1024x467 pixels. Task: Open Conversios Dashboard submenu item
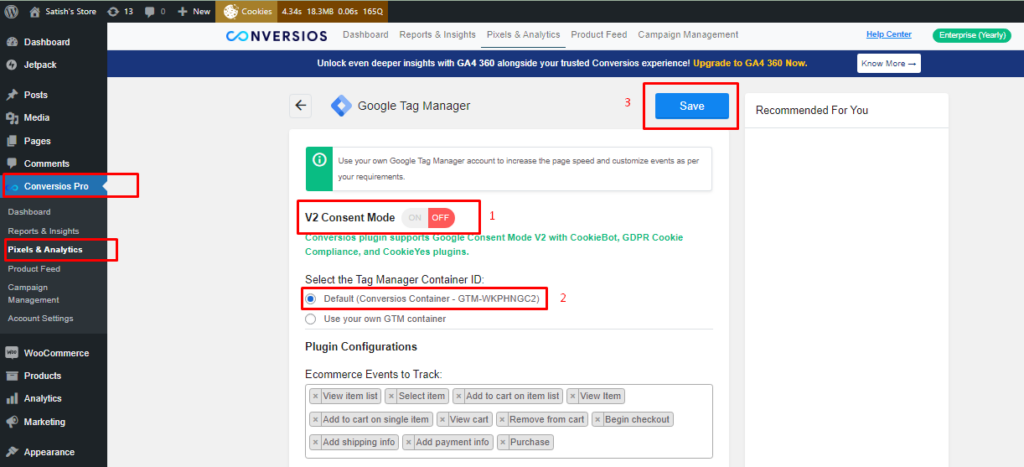point(29,212)
